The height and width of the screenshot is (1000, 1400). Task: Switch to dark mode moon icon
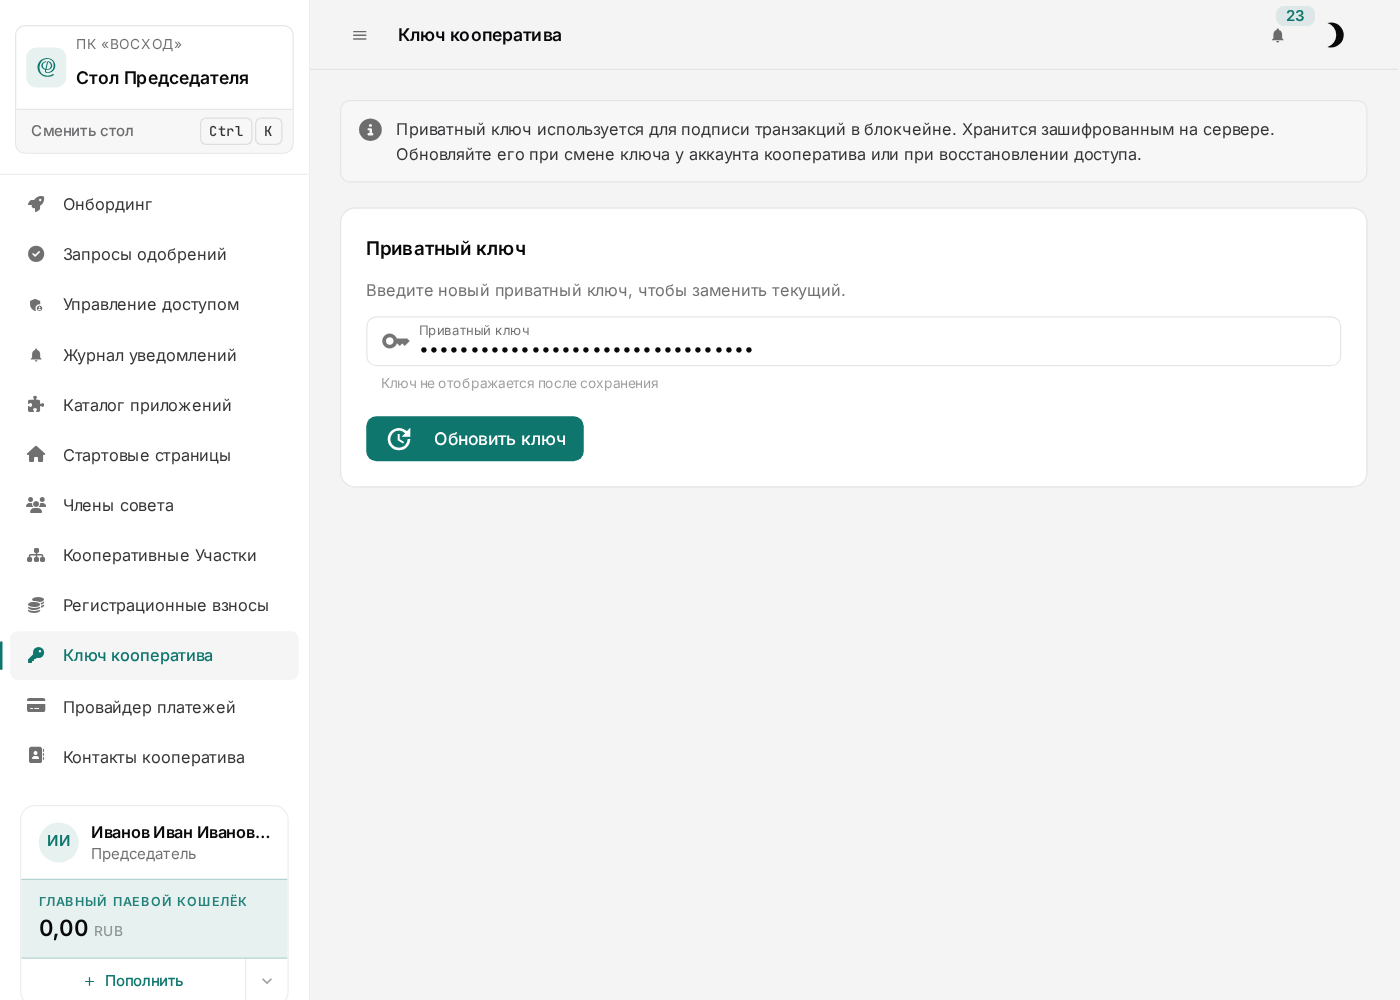tap(1335, 36)
